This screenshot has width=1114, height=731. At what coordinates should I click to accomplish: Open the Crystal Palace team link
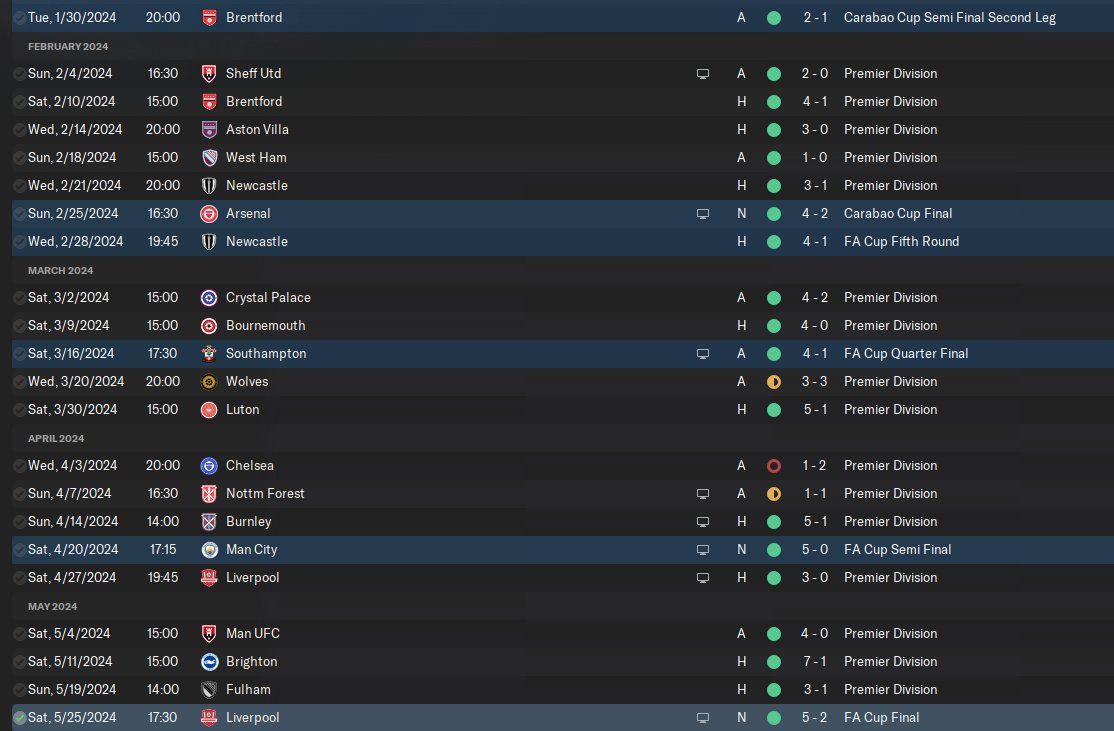tap(268, 298)
